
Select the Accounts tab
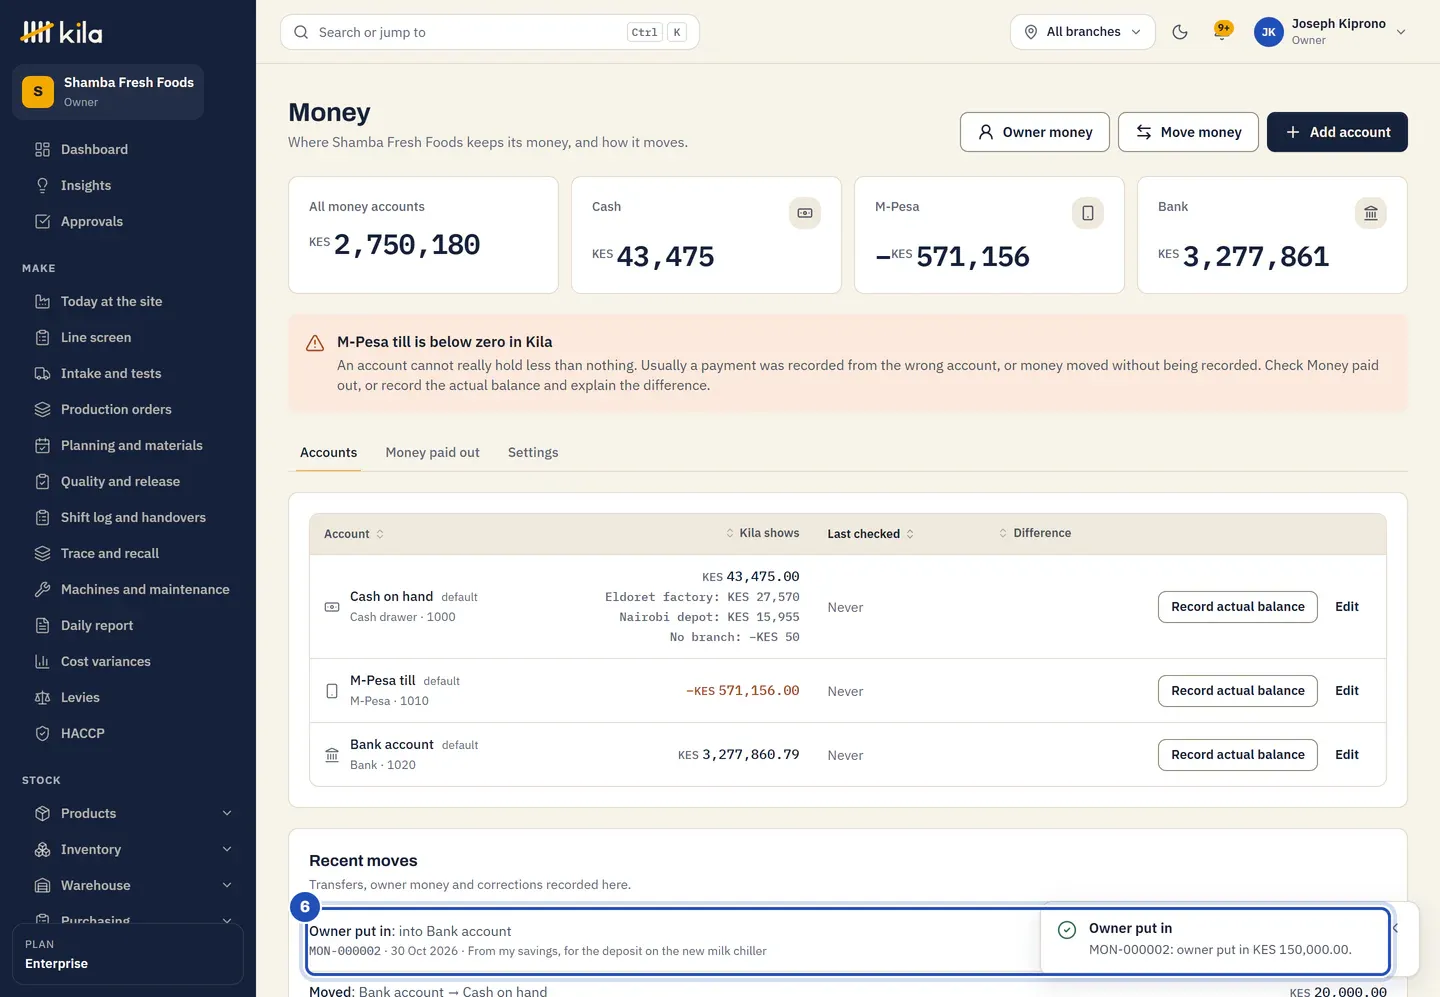click(x=328, y=452)
